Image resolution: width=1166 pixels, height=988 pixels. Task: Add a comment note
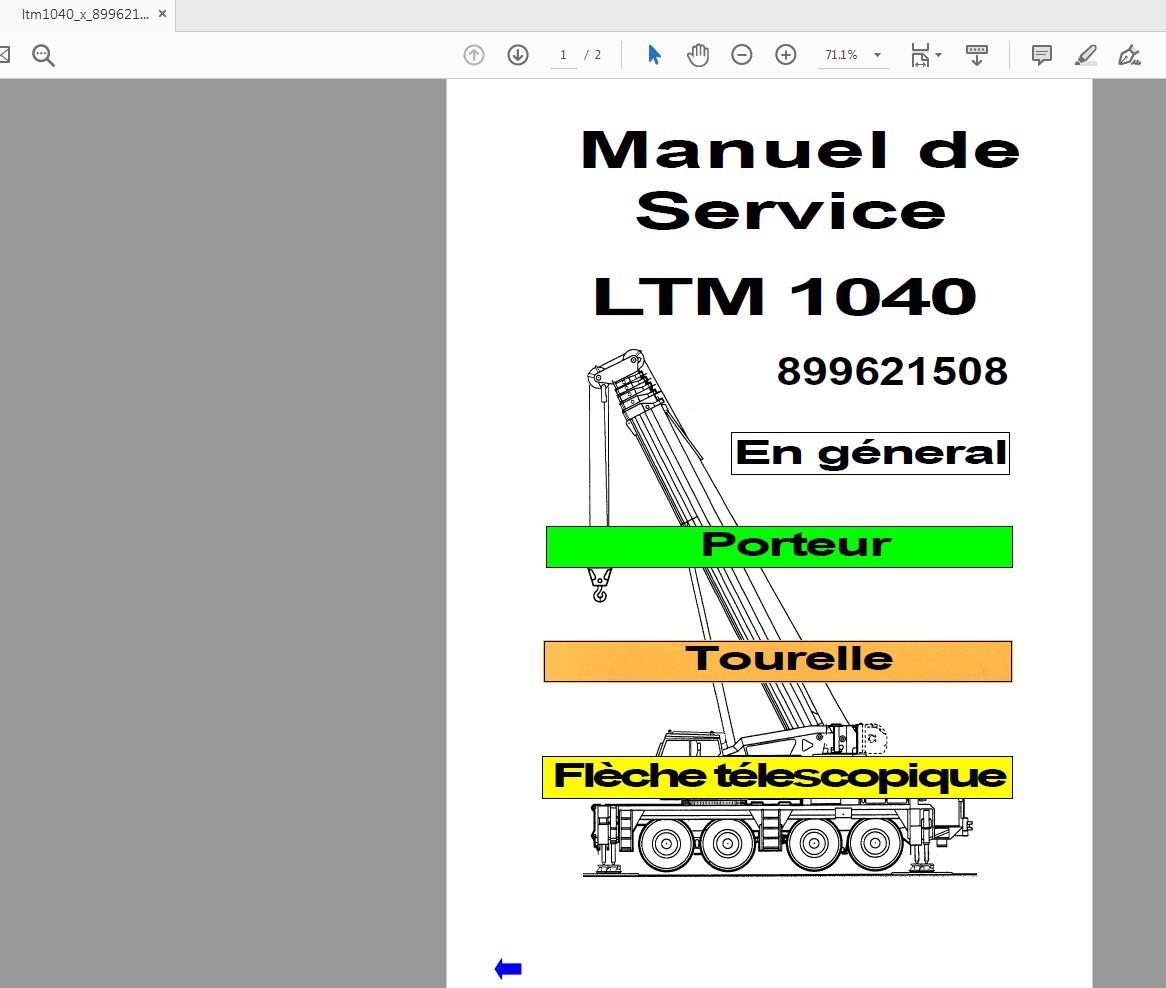point(1042,55)
